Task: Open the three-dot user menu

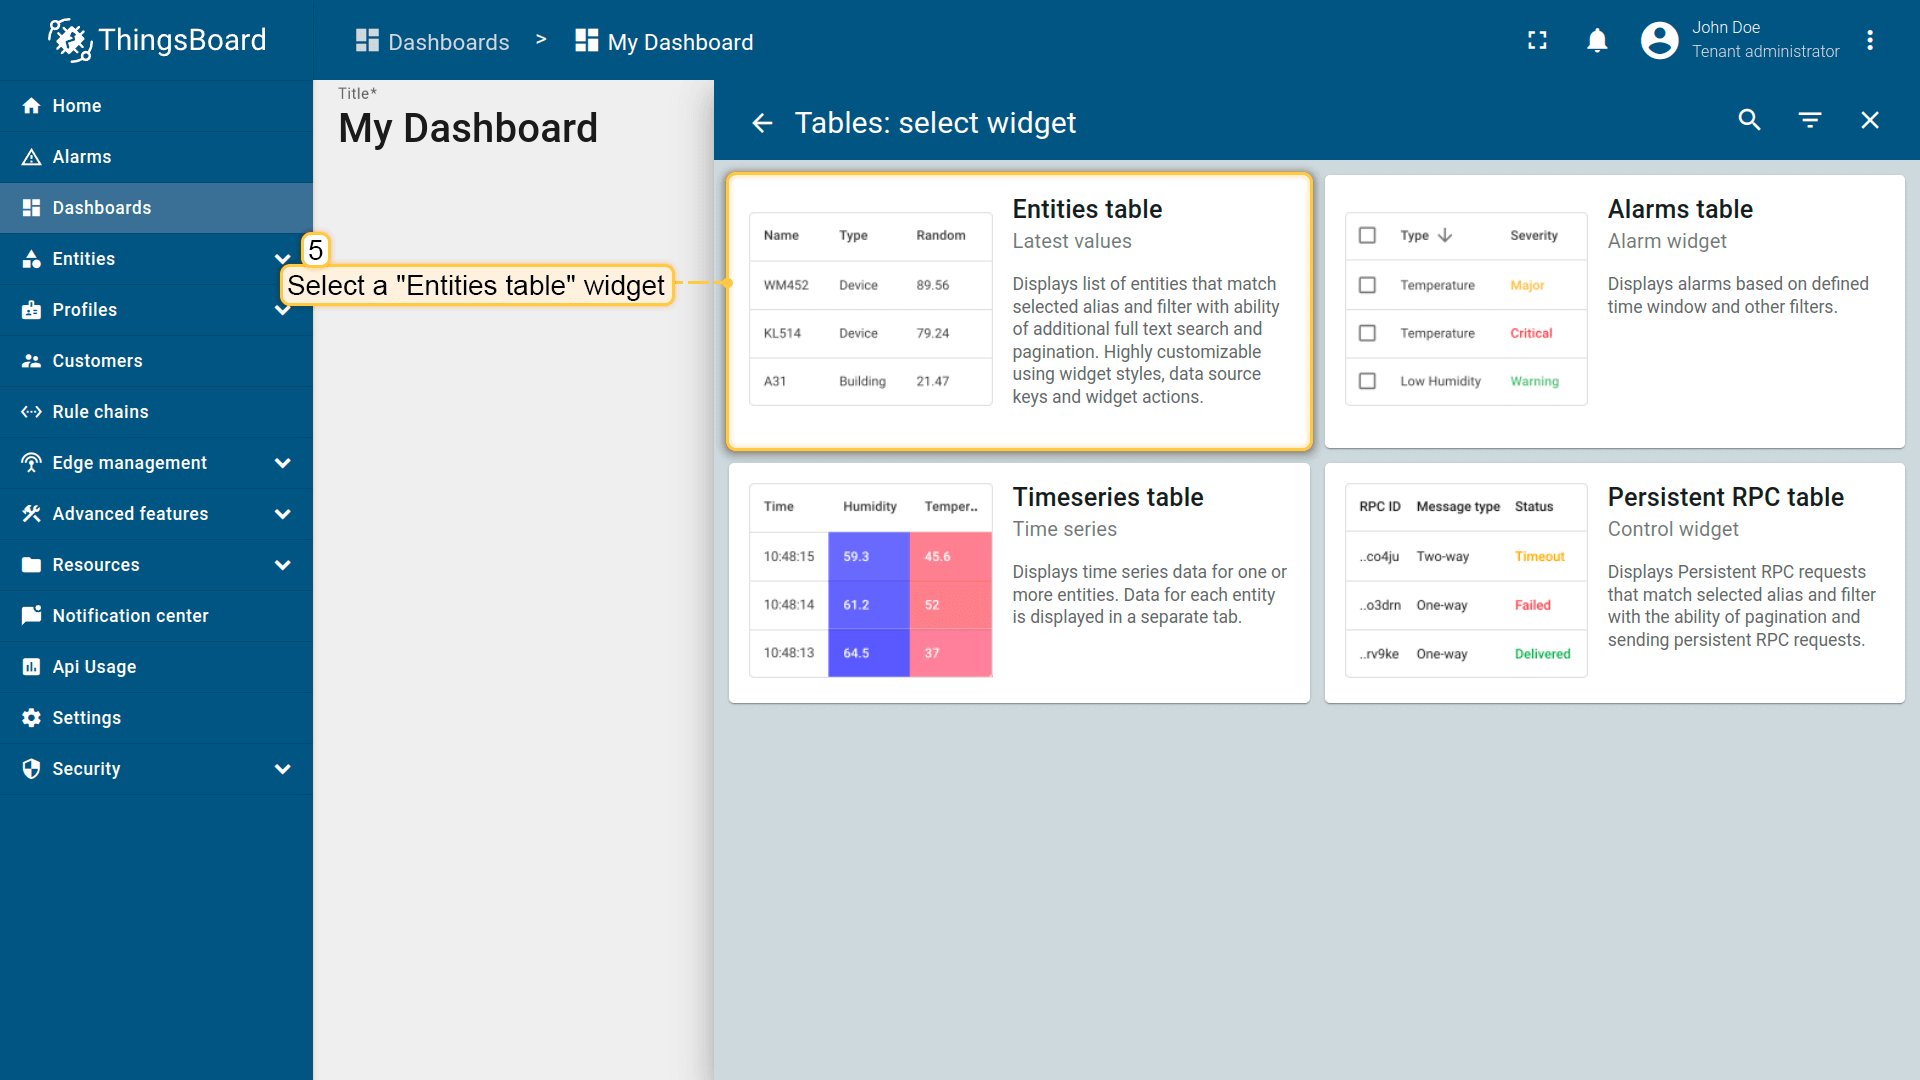Action: 1870,40
